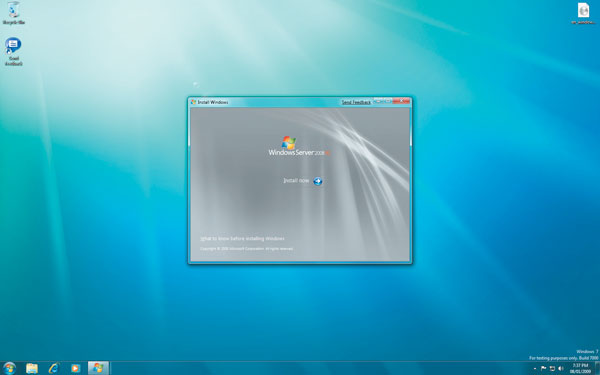Click the blue Install now arrow
The image size is (600, 375).
[x=318, y=181]
